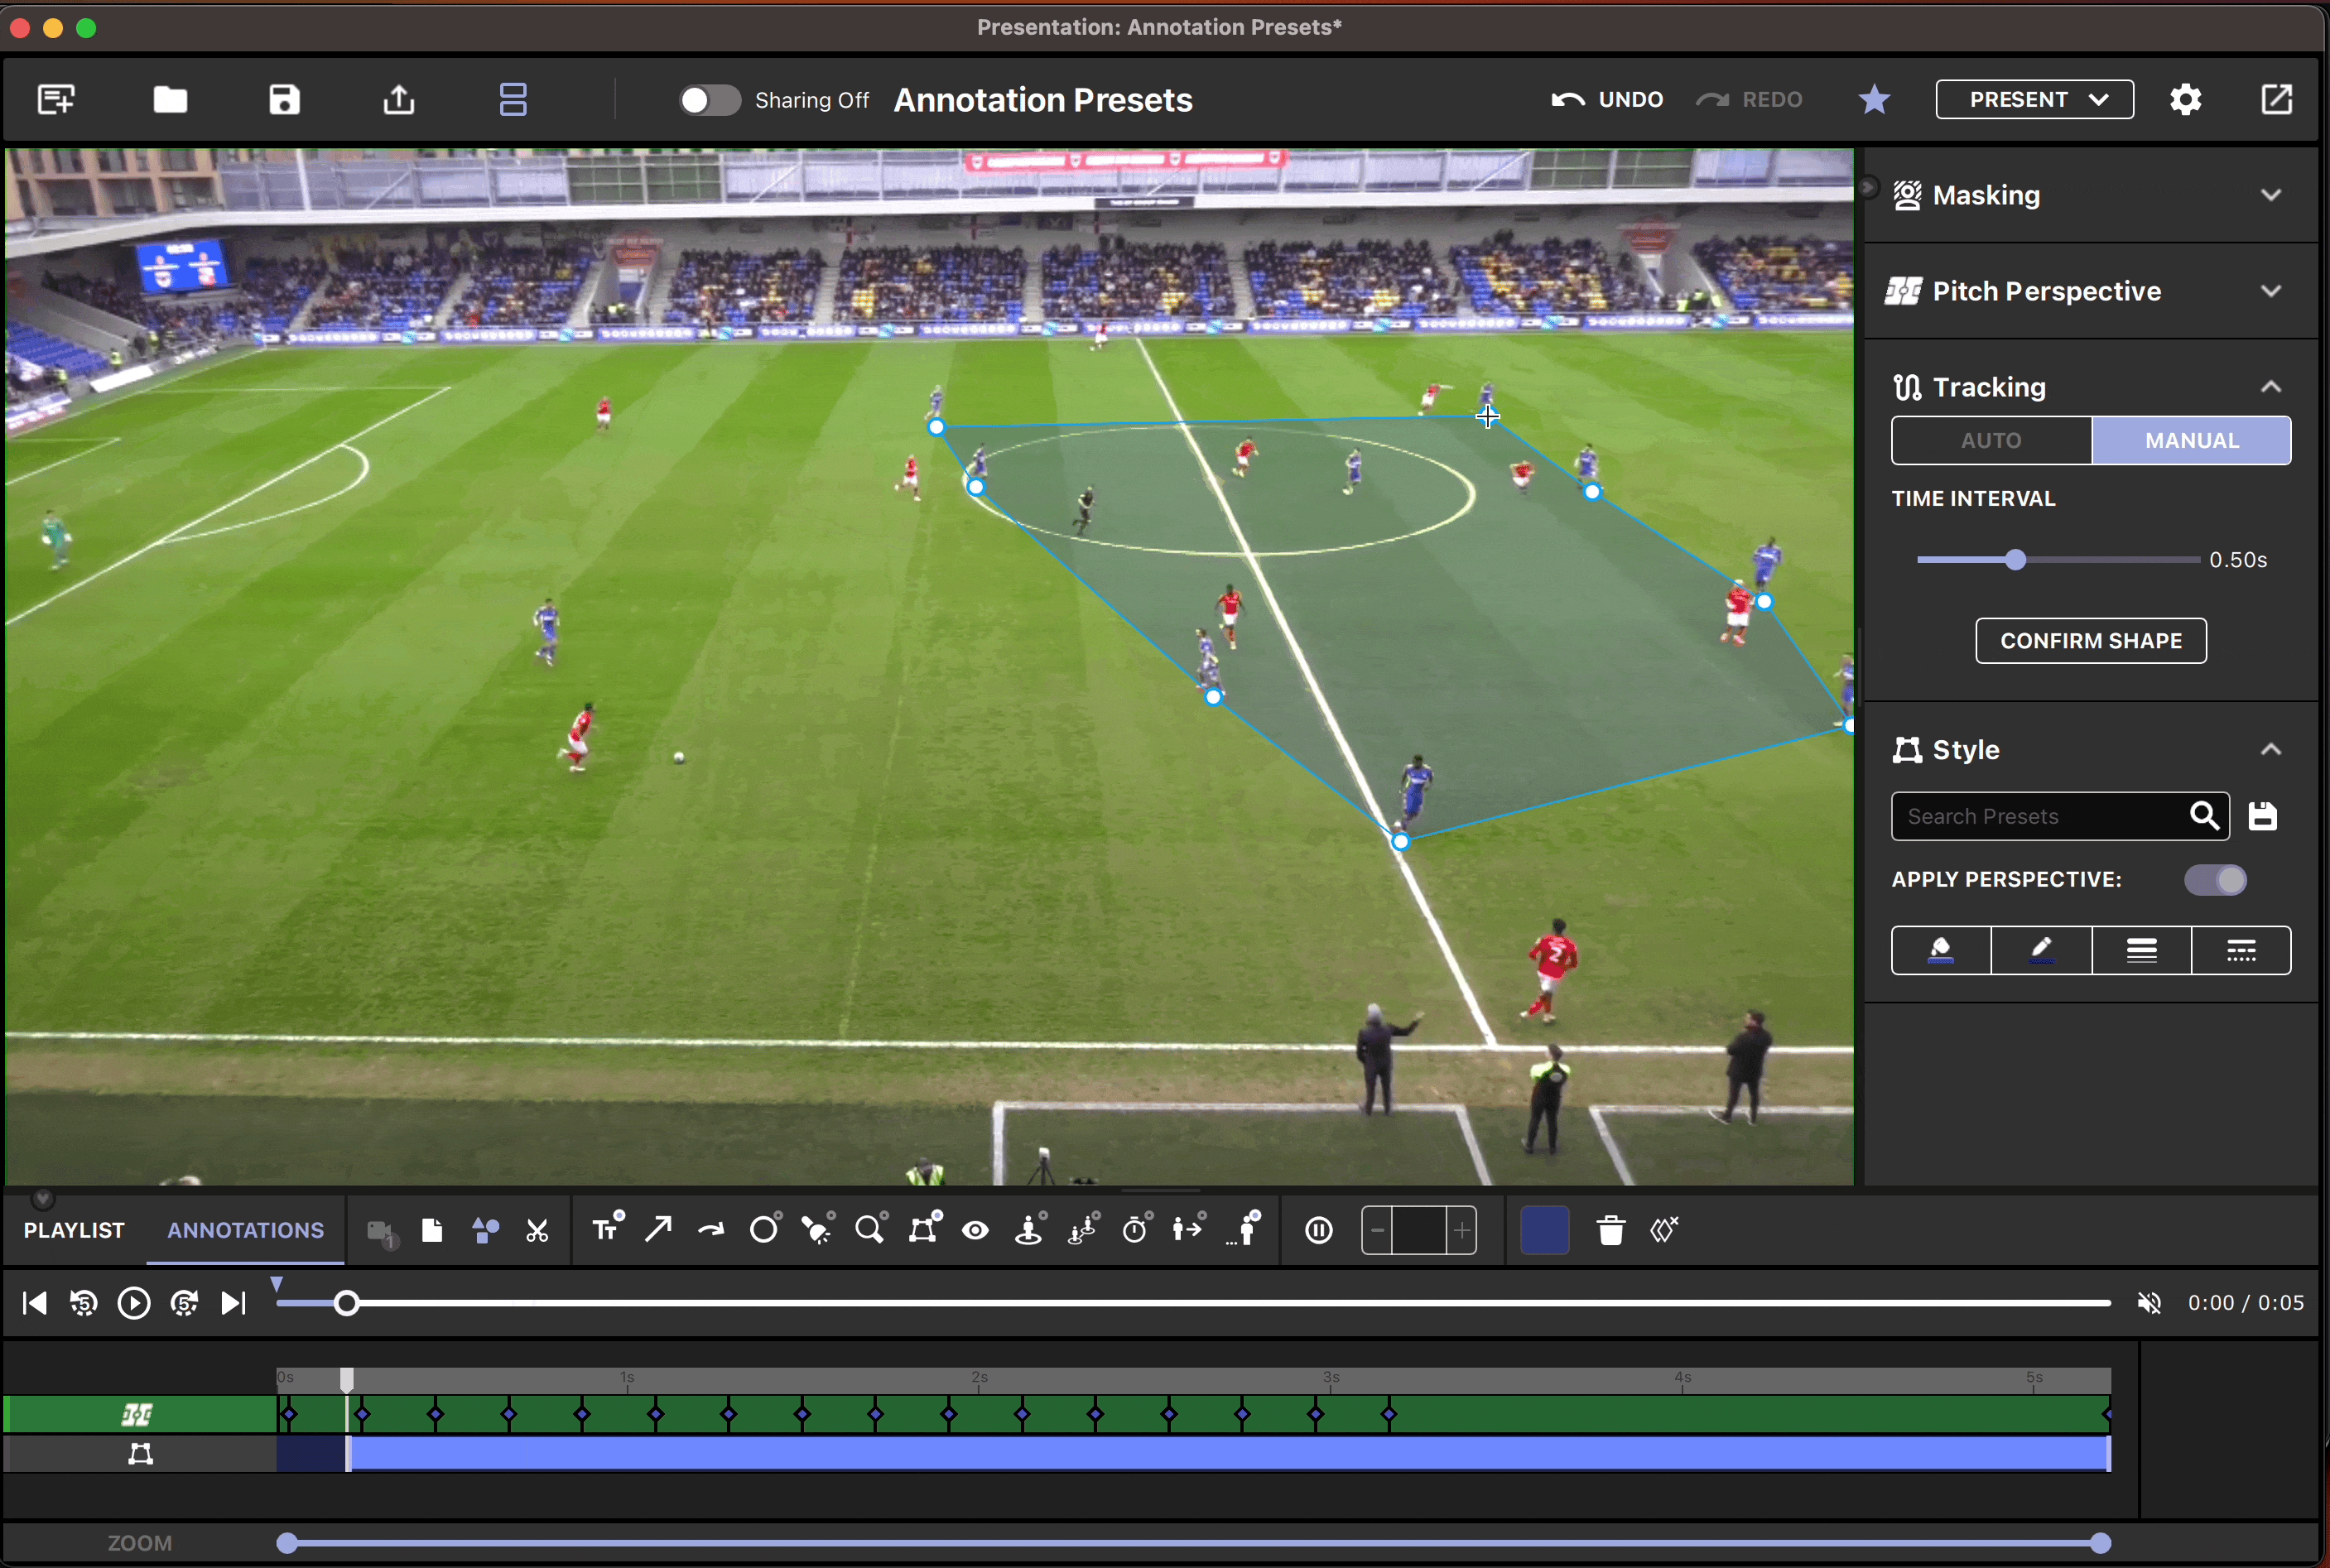2330x1568 pixels.
Task: Click the favorites star icon
Action: (x=1873, y=99)
